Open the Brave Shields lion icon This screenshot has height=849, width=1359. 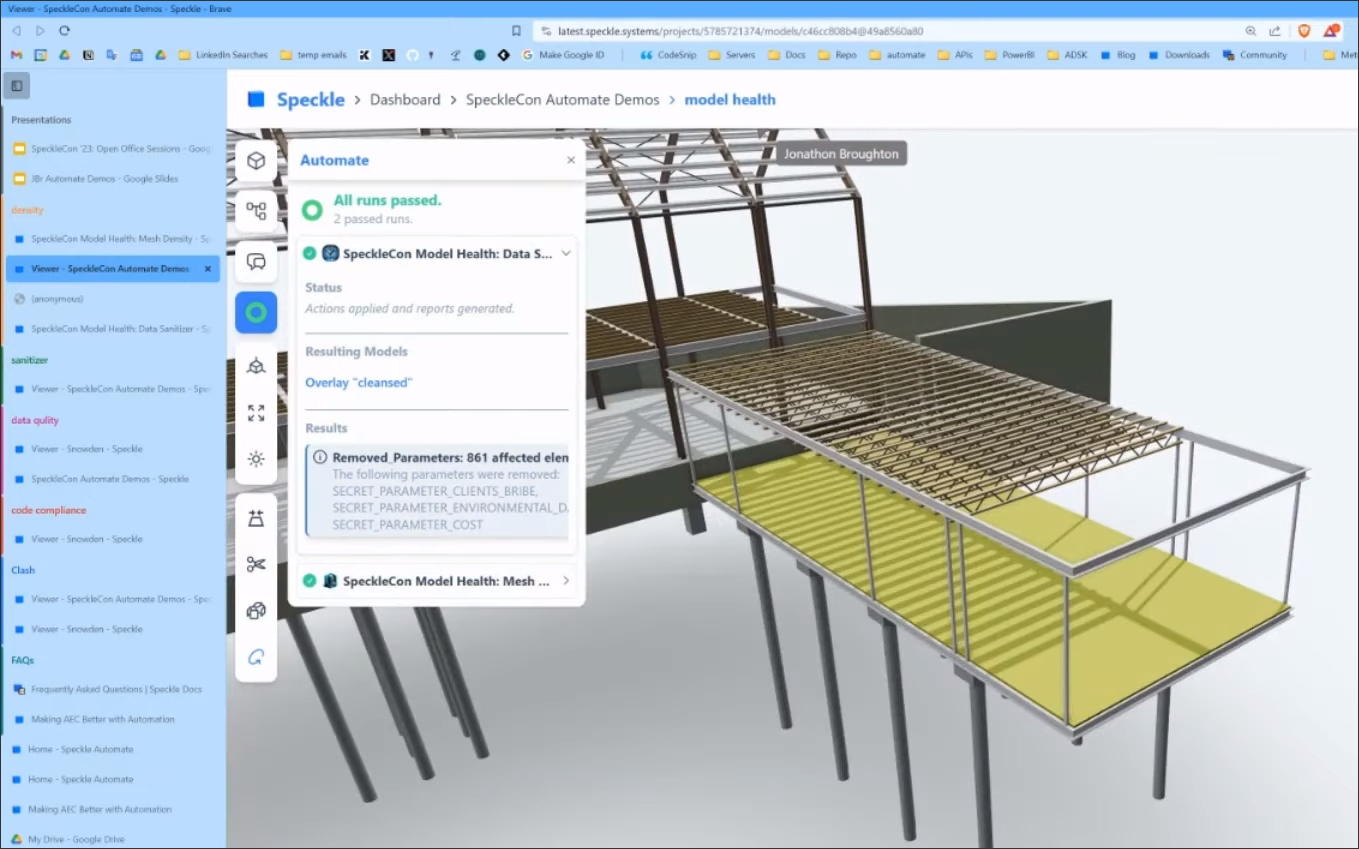point(1304,31)
